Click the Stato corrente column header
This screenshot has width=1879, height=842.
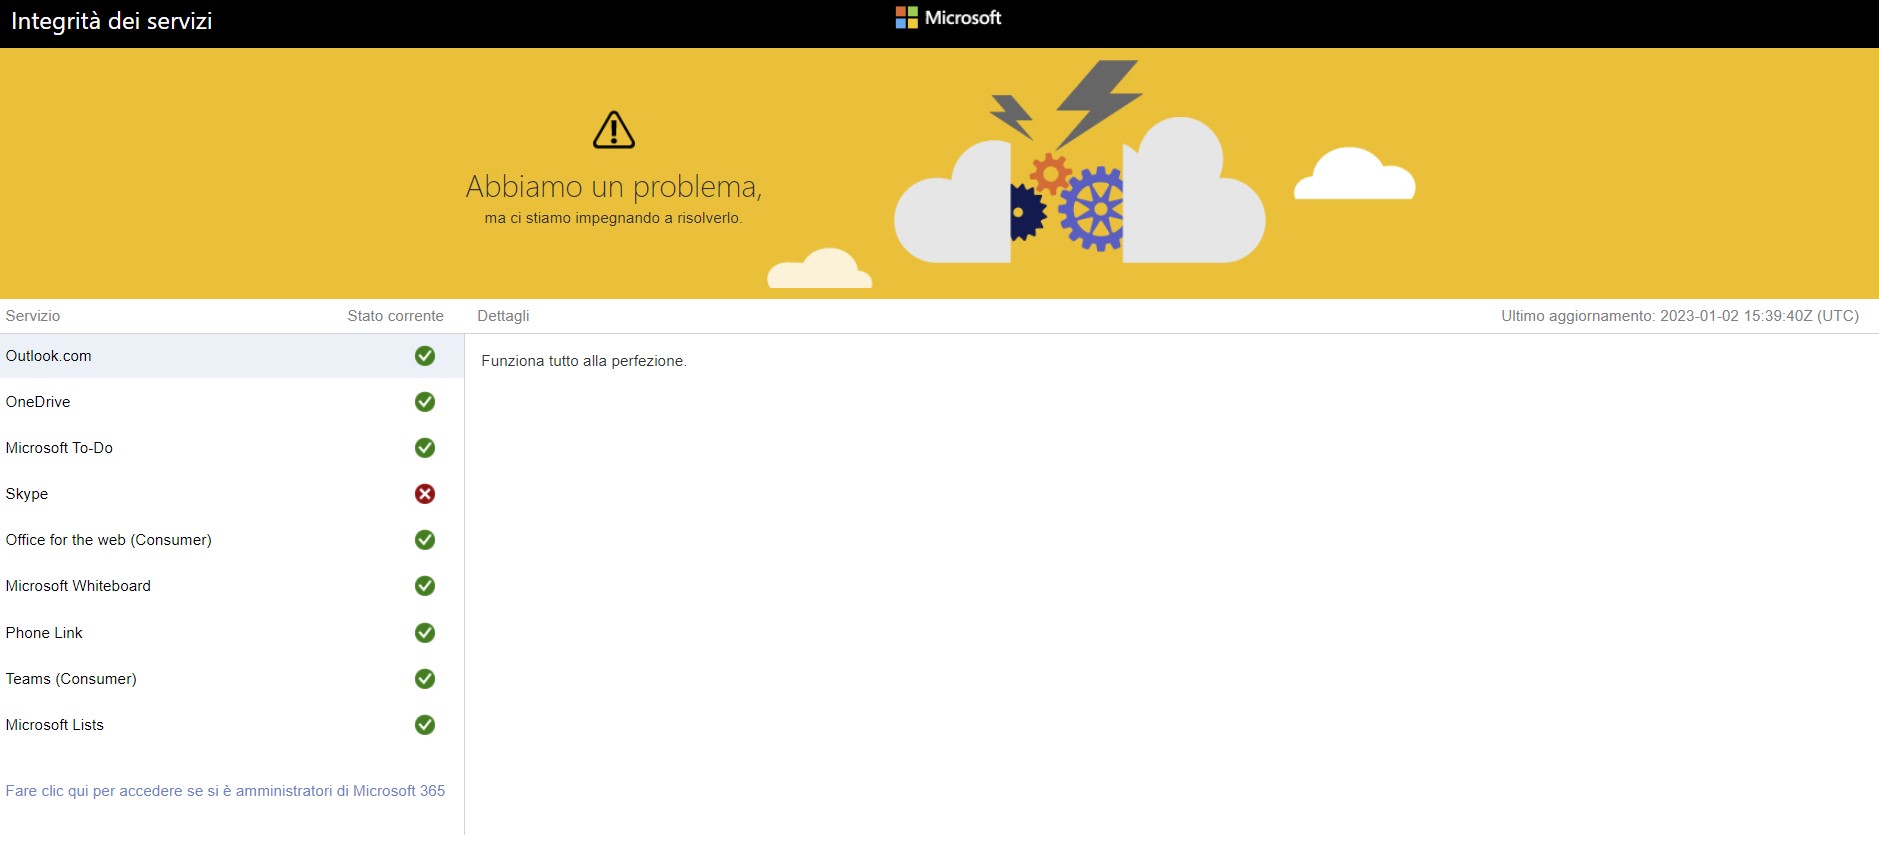pos(395,316)
